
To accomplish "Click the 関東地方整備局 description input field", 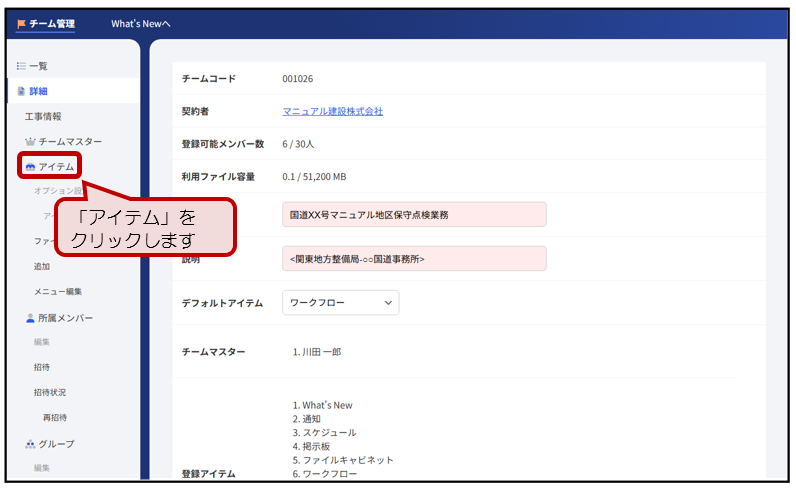I will click(414, 259).
